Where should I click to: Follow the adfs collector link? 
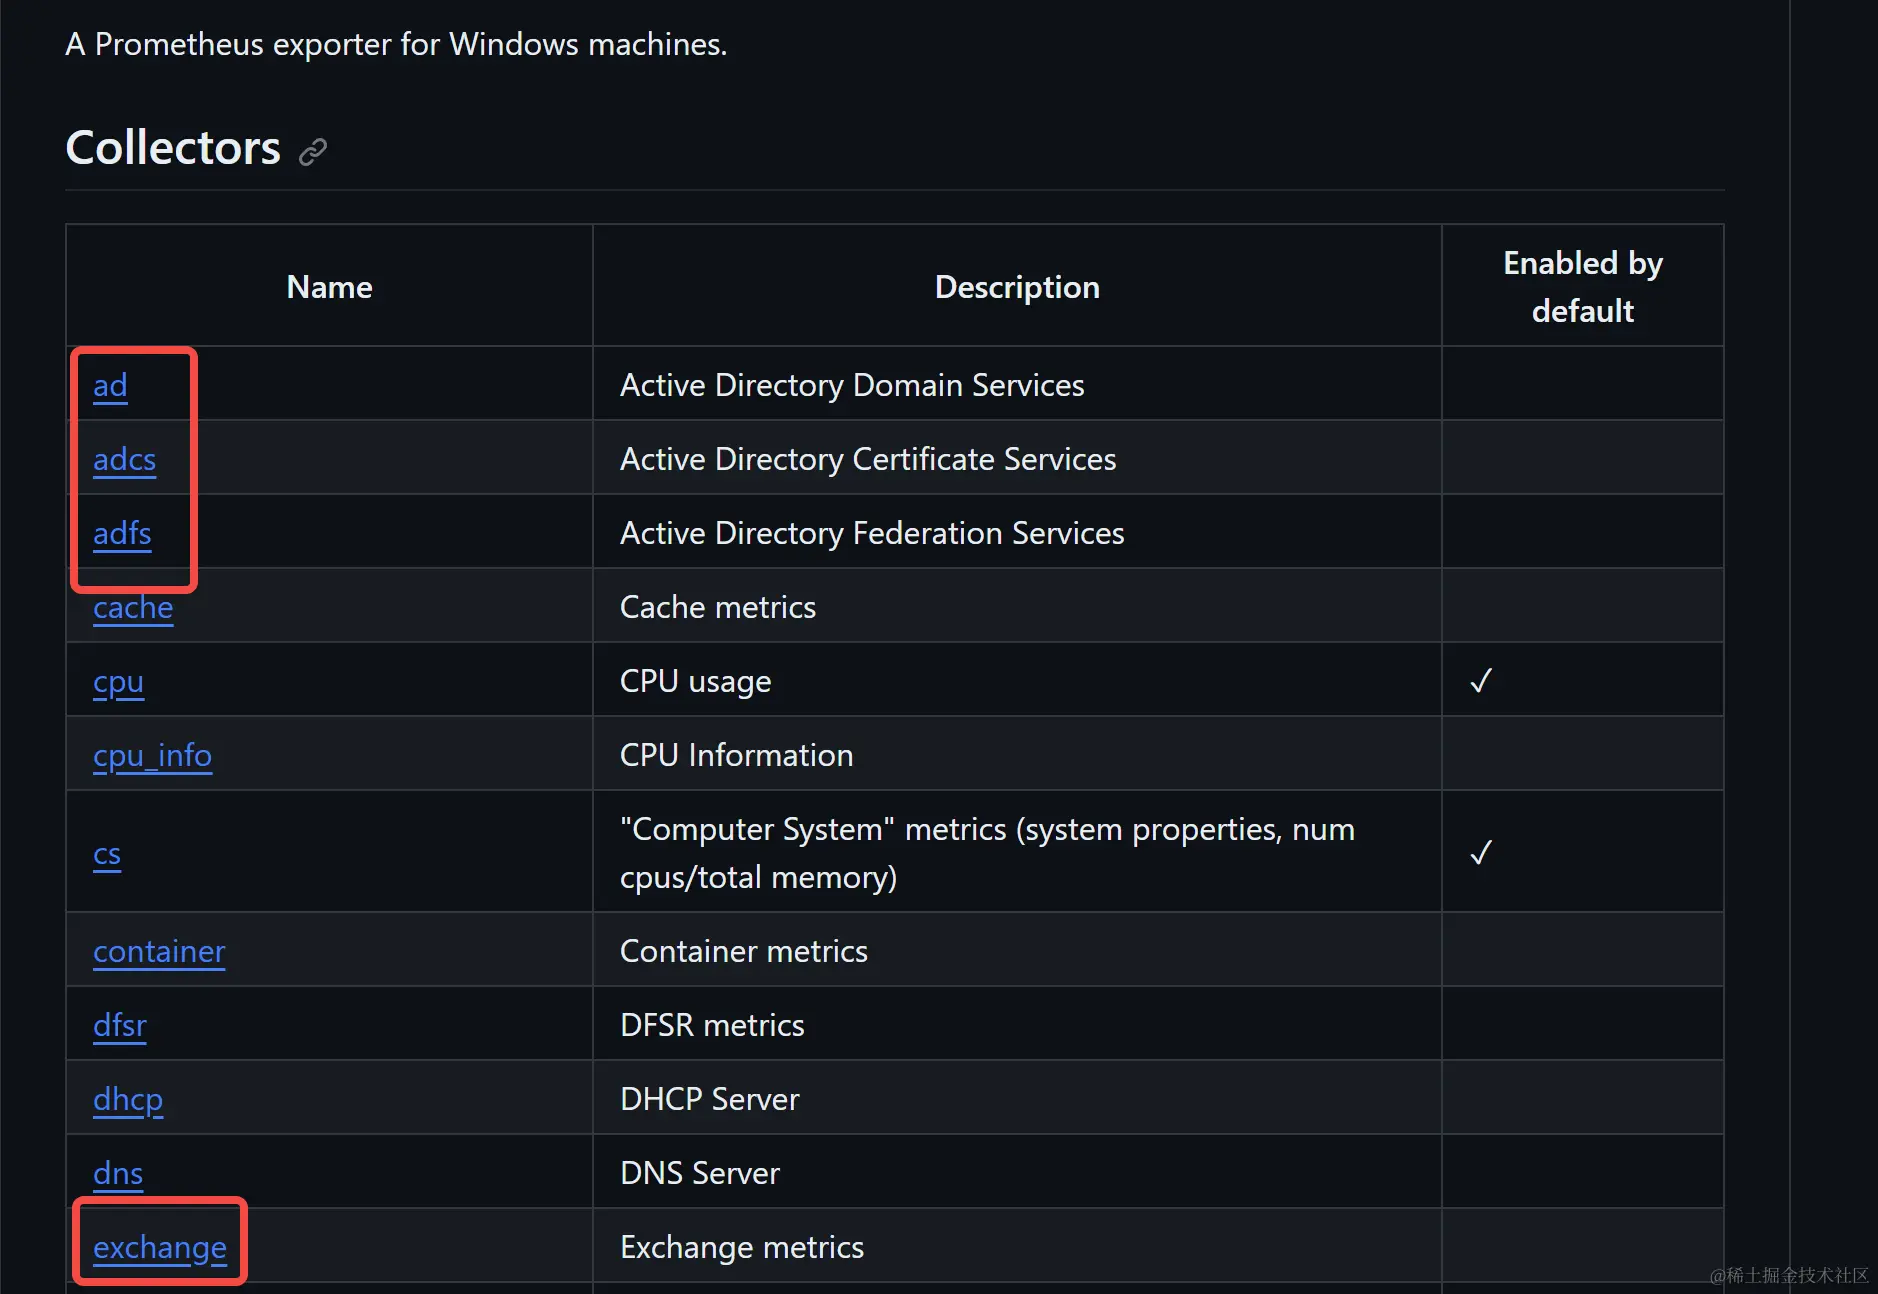[122, 534]
